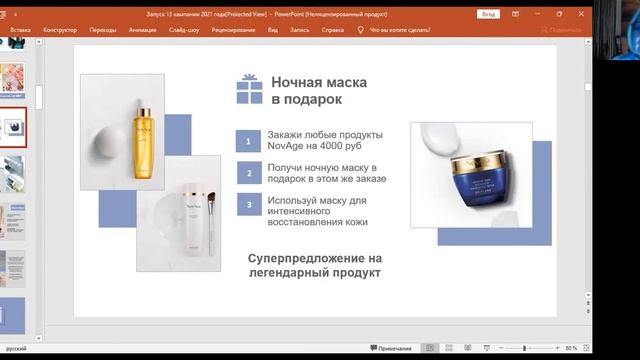Image resolution: width=640 pixels, height=360 pixels.
Task: Open the Вид ribbon tab
Action: tap(273, 30)
